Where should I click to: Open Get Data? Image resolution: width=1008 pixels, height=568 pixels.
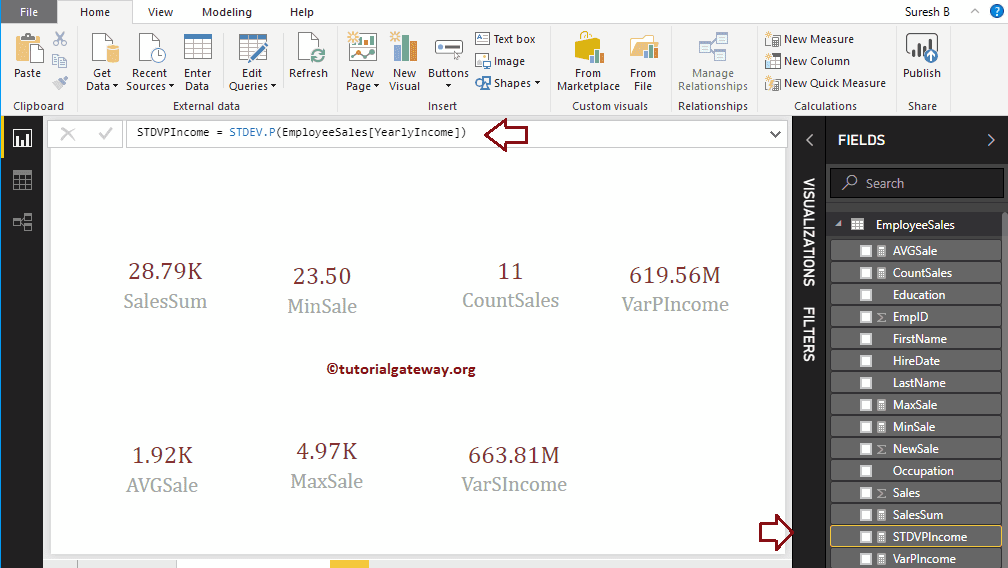coord(102,62)
